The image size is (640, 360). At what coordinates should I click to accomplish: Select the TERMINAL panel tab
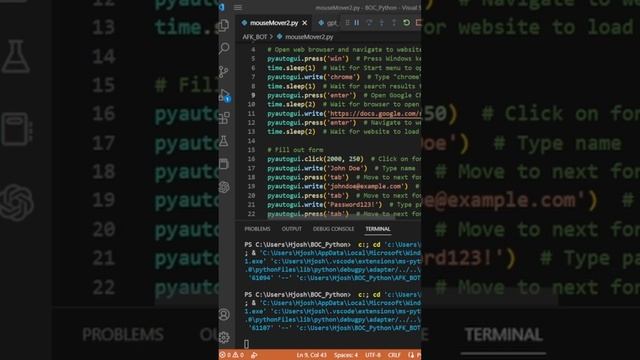pos(378,229)
